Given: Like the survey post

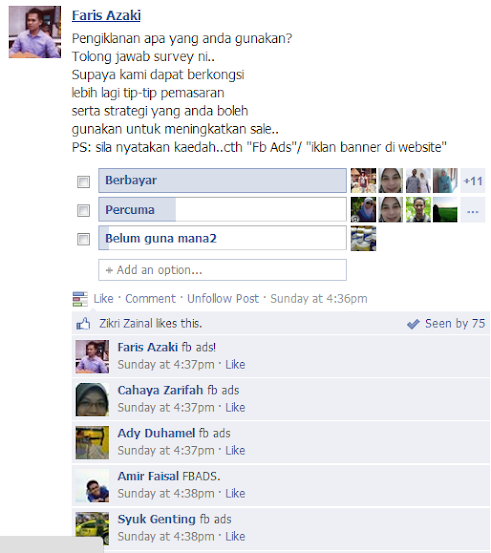Looking at the screenshot, I should click(x=103, y=299).
